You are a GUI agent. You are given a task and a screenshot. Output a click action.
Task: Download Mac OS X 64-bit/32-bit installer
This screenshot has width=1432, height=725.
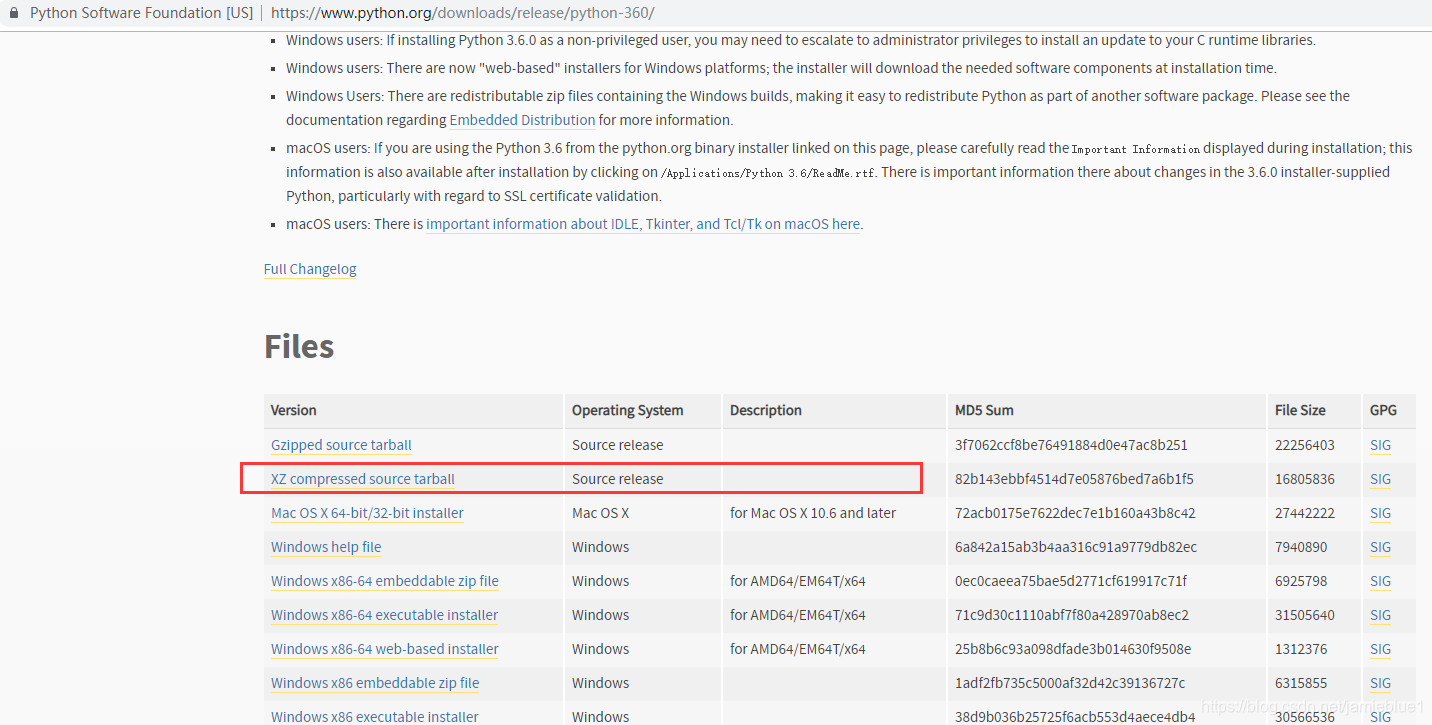tap(367, 513)
